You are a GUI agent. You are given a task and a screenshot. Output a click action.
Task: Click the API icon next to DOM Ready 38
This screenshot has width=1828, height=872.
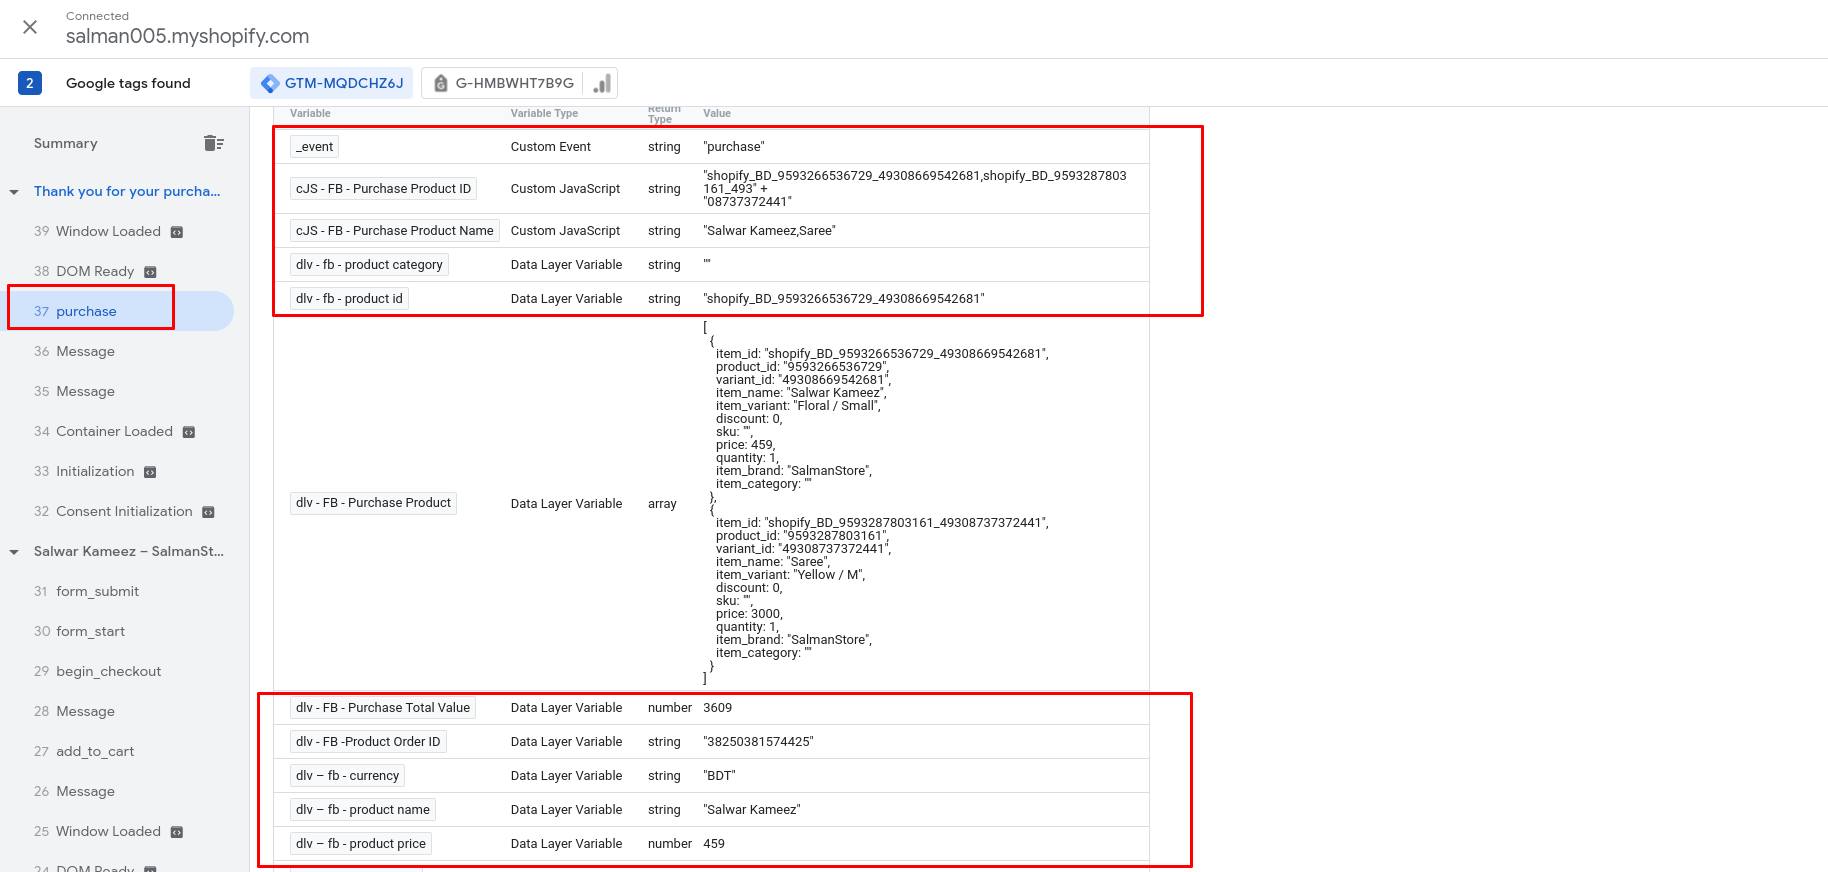pos(150,272)
